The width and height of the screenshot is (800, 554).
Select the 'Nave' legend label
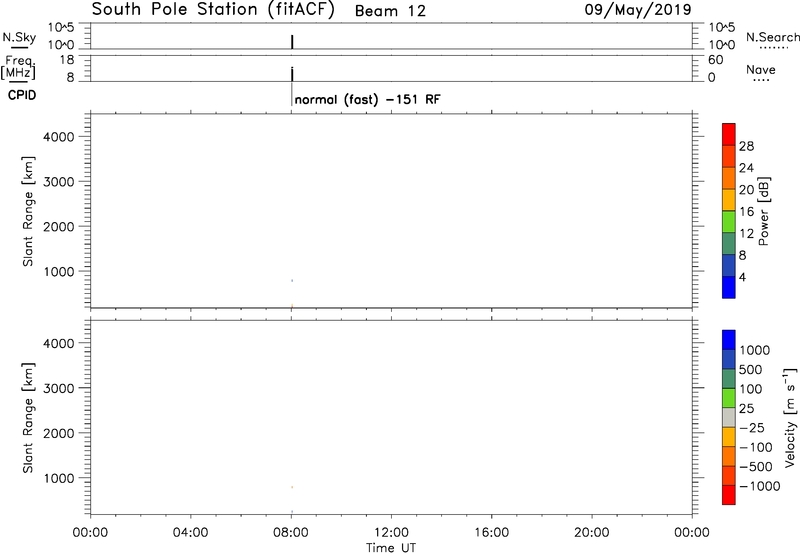pos(761,70)
